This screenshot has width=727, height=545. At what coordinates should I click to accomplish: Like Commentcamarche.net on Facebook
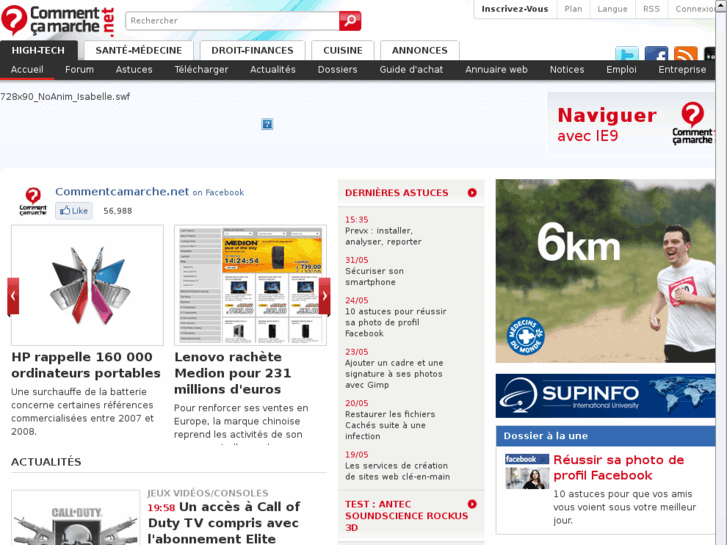74,211
